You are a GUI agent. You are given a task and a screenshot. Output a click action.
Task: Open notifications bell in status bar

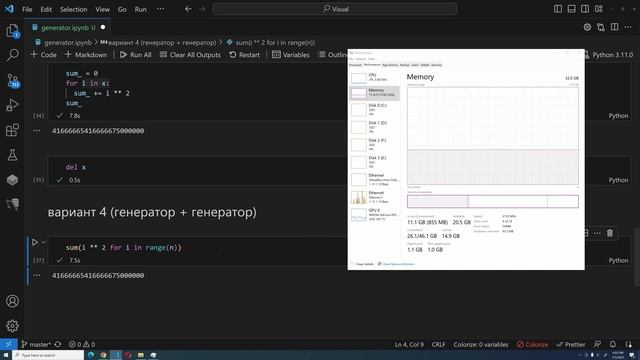[613, 344]
